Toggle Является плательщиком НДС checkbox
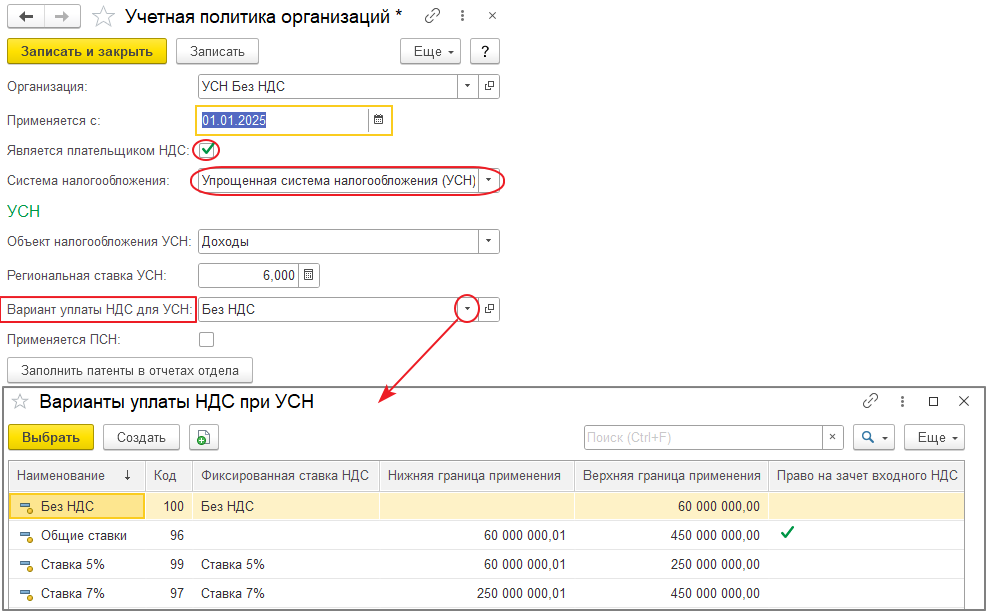This screenshot has width=988, height=615. click(206, 150)
